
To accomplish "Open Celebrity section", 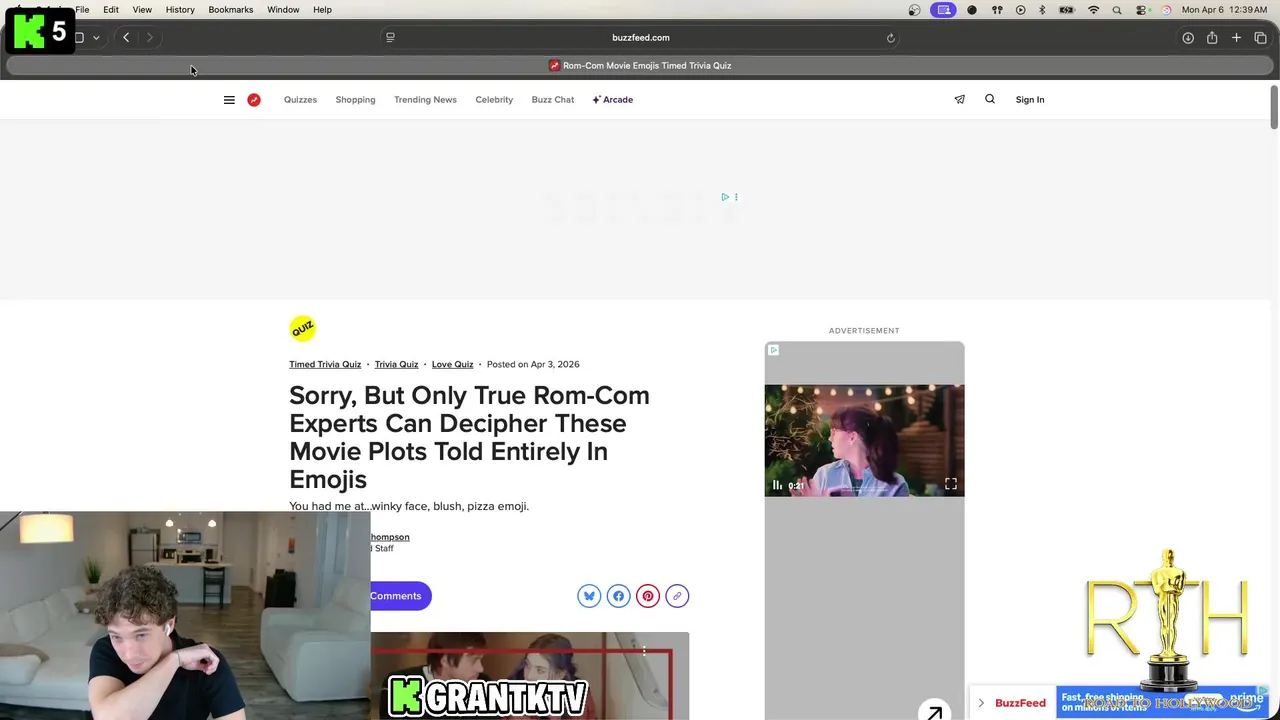I will tap(494, 100).
